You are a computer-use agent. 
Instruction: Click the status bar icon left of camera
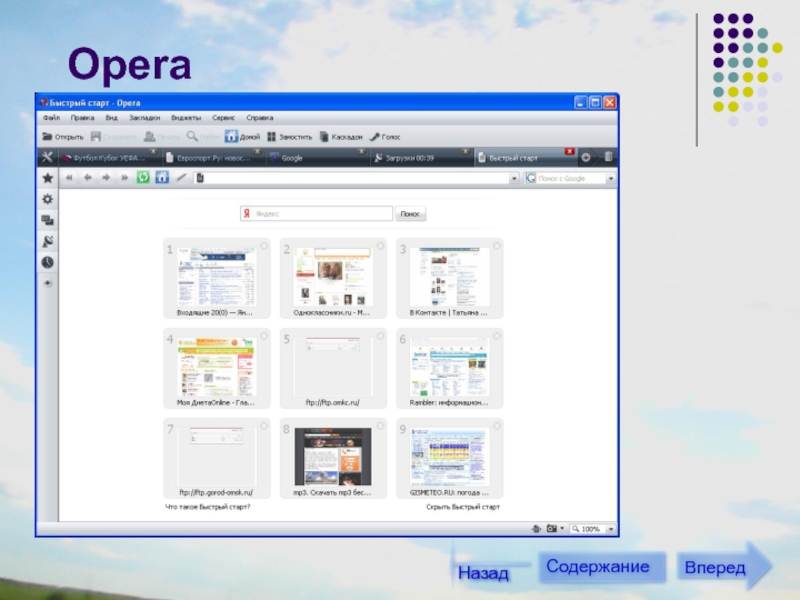[536, 529]
